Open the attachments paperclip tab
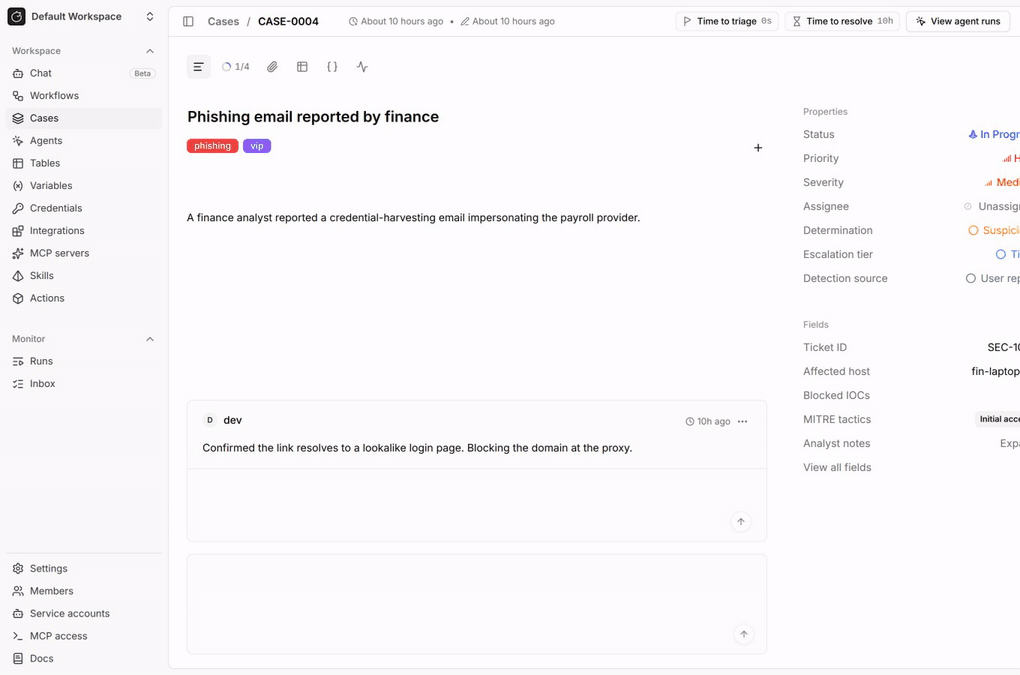This screenshot has height=675, width=1020. click(272, 67)
